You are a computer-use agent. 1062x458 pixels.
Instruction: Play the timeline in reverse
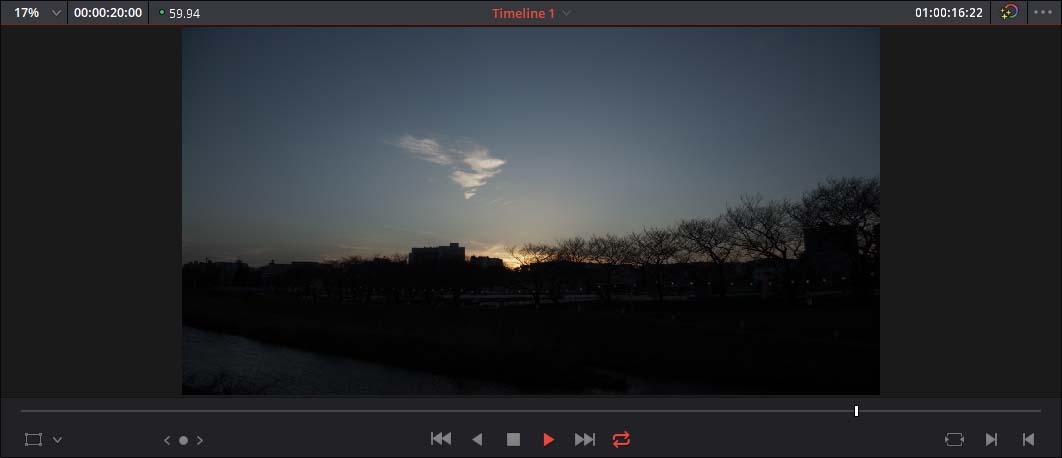coord(477,440)
